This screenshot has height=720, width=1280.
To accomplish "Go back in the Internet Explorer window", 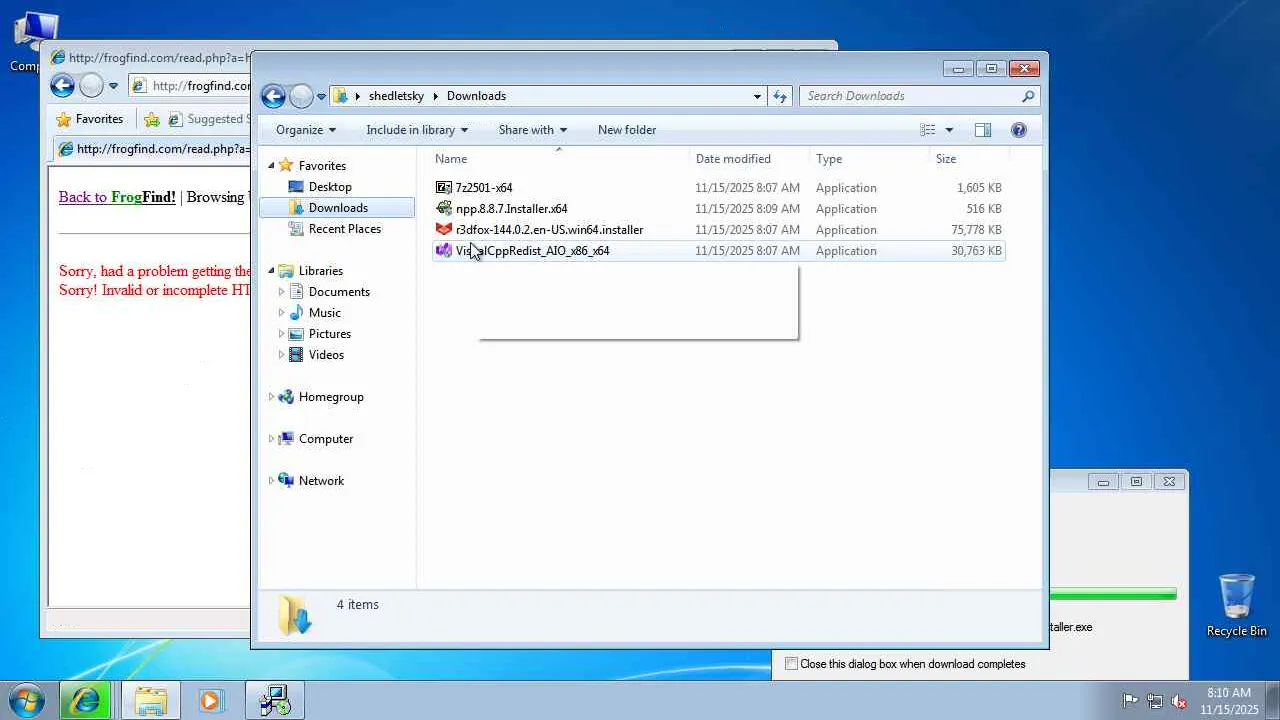I will click(x=62, y=86).
